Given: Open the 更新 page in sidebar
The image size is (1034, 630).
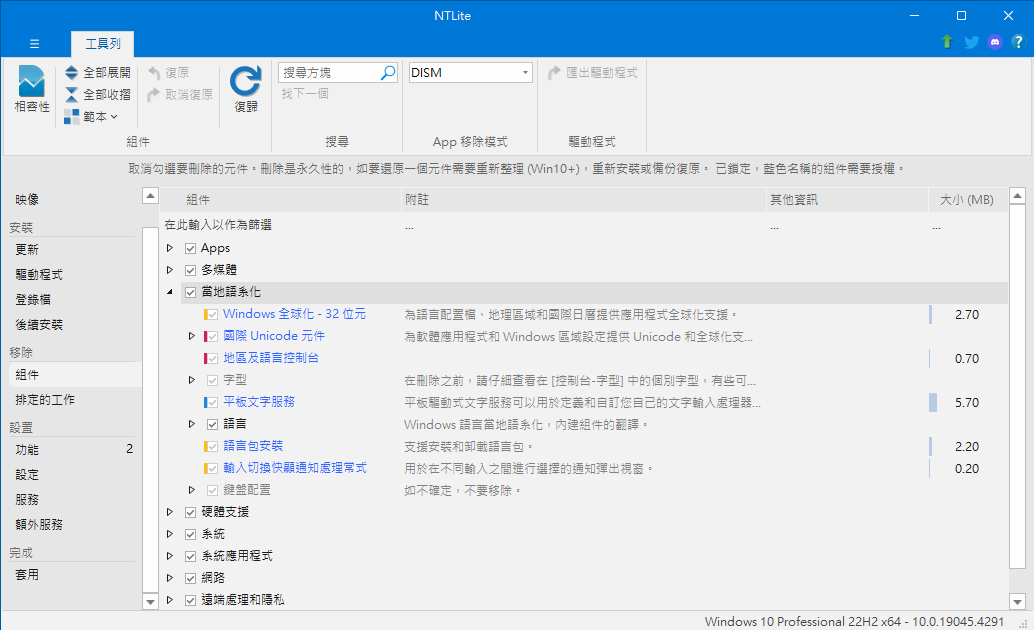Looking at the screenshot, I should (x=27, y=249).
